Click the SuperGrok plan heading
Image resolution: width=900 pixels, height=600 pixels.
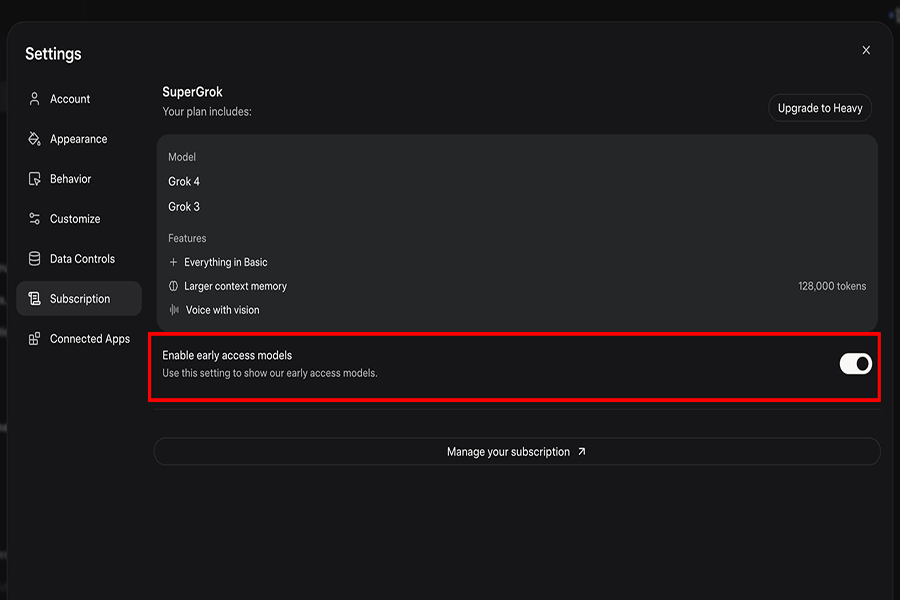point(192,92)
